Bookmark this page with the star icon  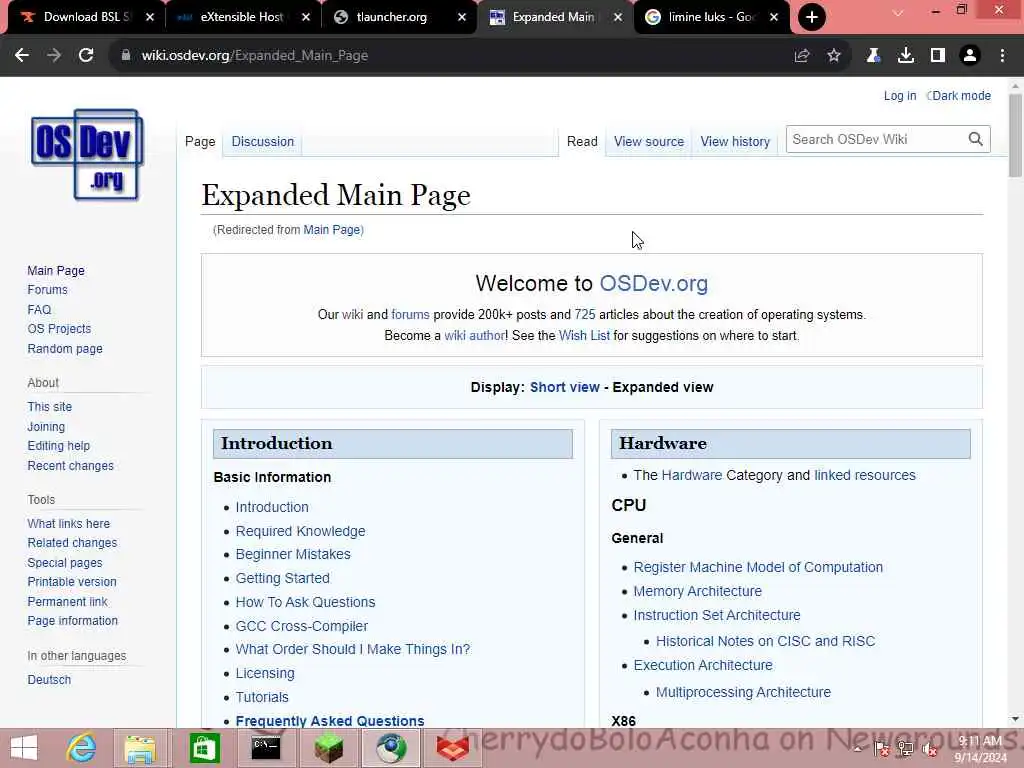(834, 56)
